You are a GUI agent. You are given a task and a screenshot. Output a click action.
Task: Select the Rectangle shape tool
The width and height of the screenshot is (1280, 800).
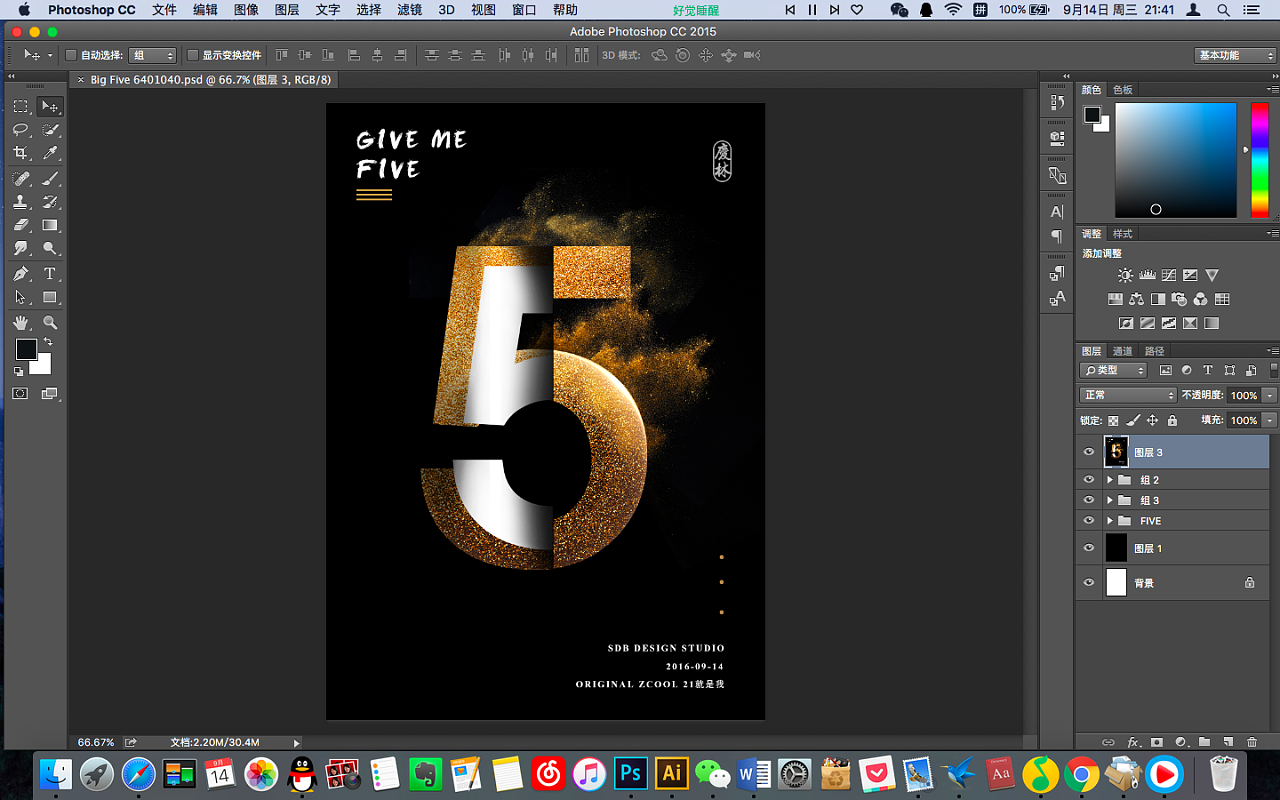[x=50, y=297]
